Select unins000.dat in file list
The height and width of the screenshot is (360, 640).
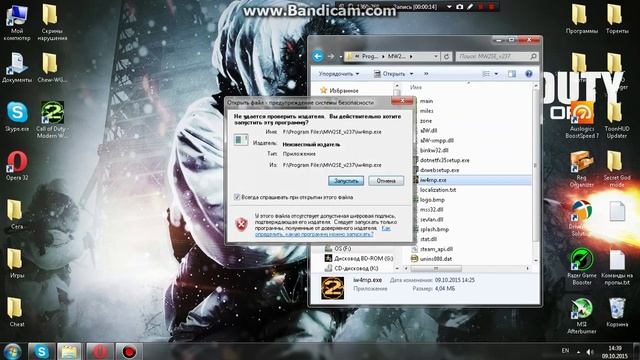pyautogui.click(x=436, y=259)
